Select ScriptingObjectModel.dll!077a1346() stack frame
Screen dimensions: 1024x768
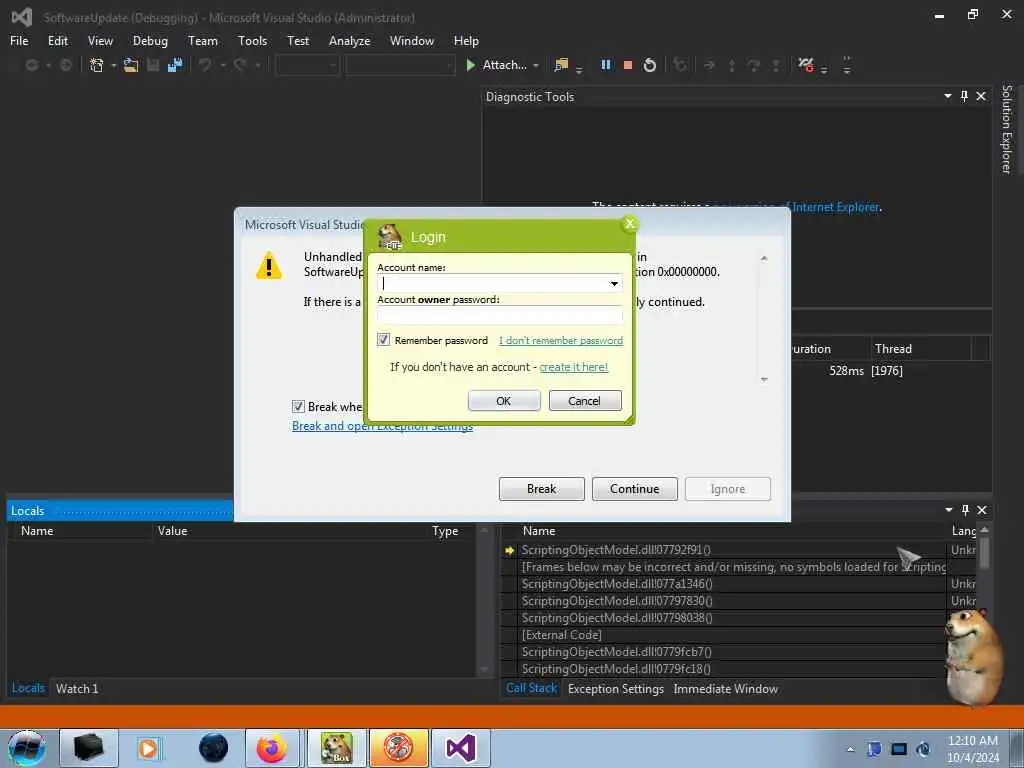pos(617,584)
